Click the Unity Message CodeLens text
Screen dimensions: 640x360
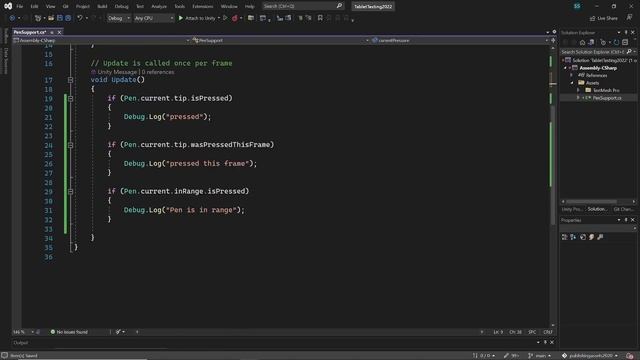(117, 72)
